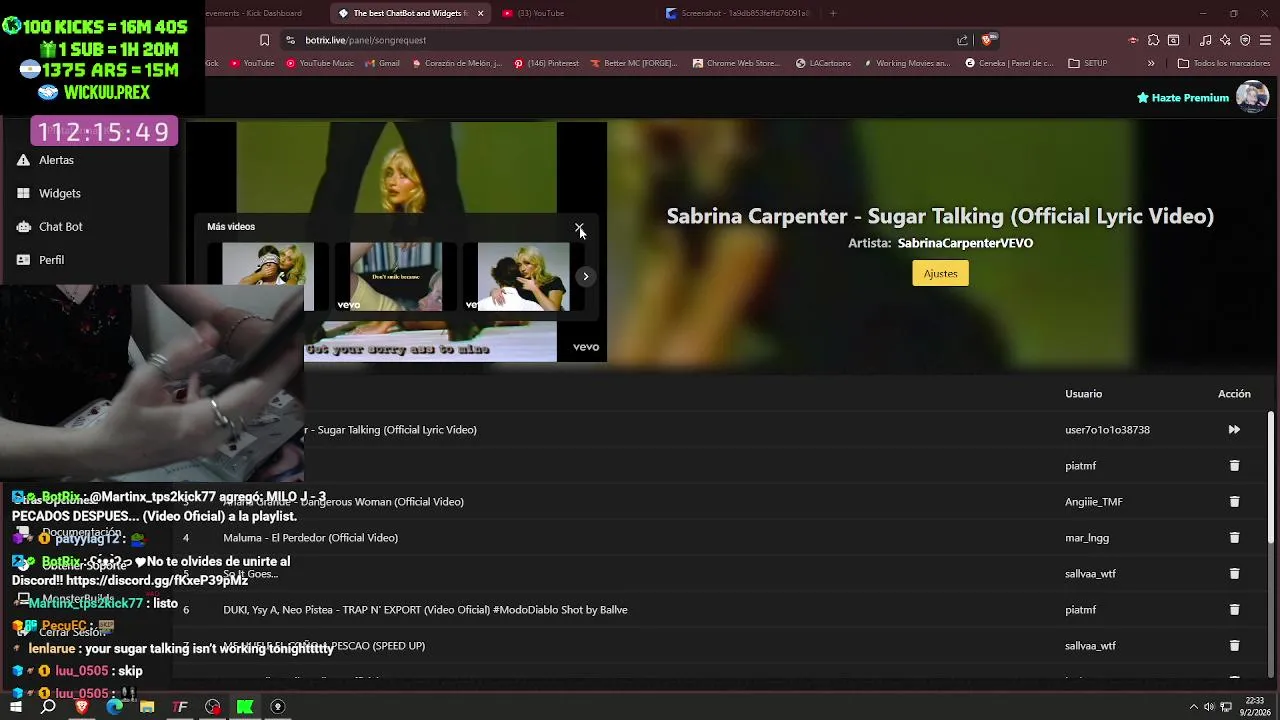Image resolution: width=1280 pixels, height=720 pixels.
Task: Click the Usuario column header
Action: tap(1083, 394)
